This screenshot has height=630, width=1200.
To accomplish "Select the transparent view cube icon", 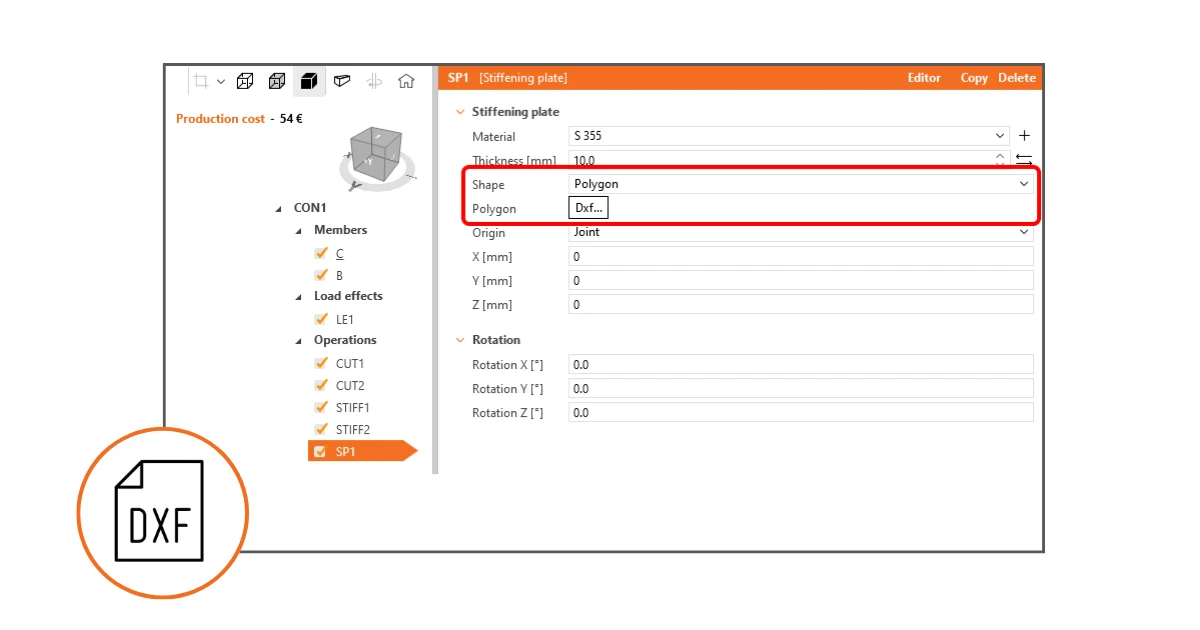I will (x=277, y=81).
